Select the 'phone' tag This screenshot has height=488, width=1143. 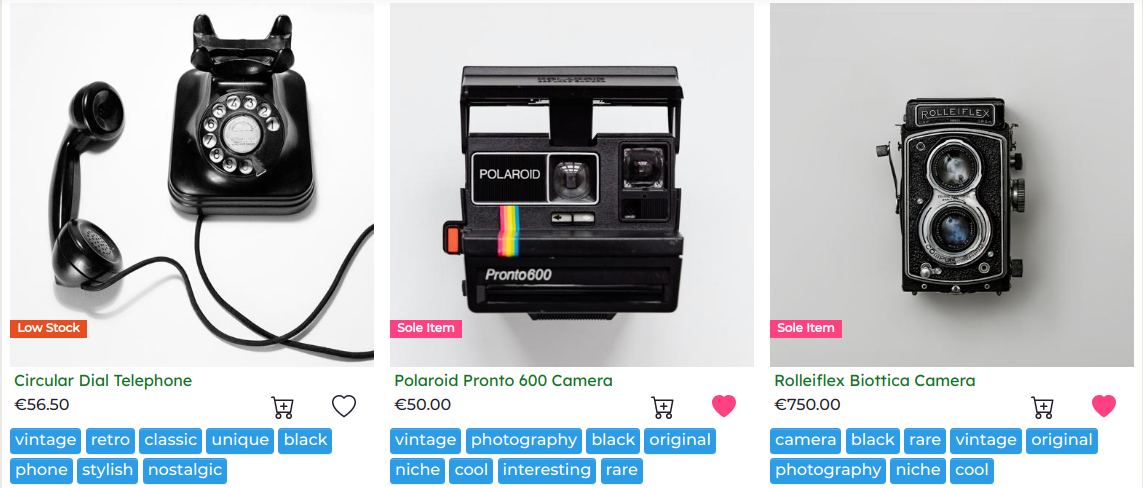coord(42,470)
